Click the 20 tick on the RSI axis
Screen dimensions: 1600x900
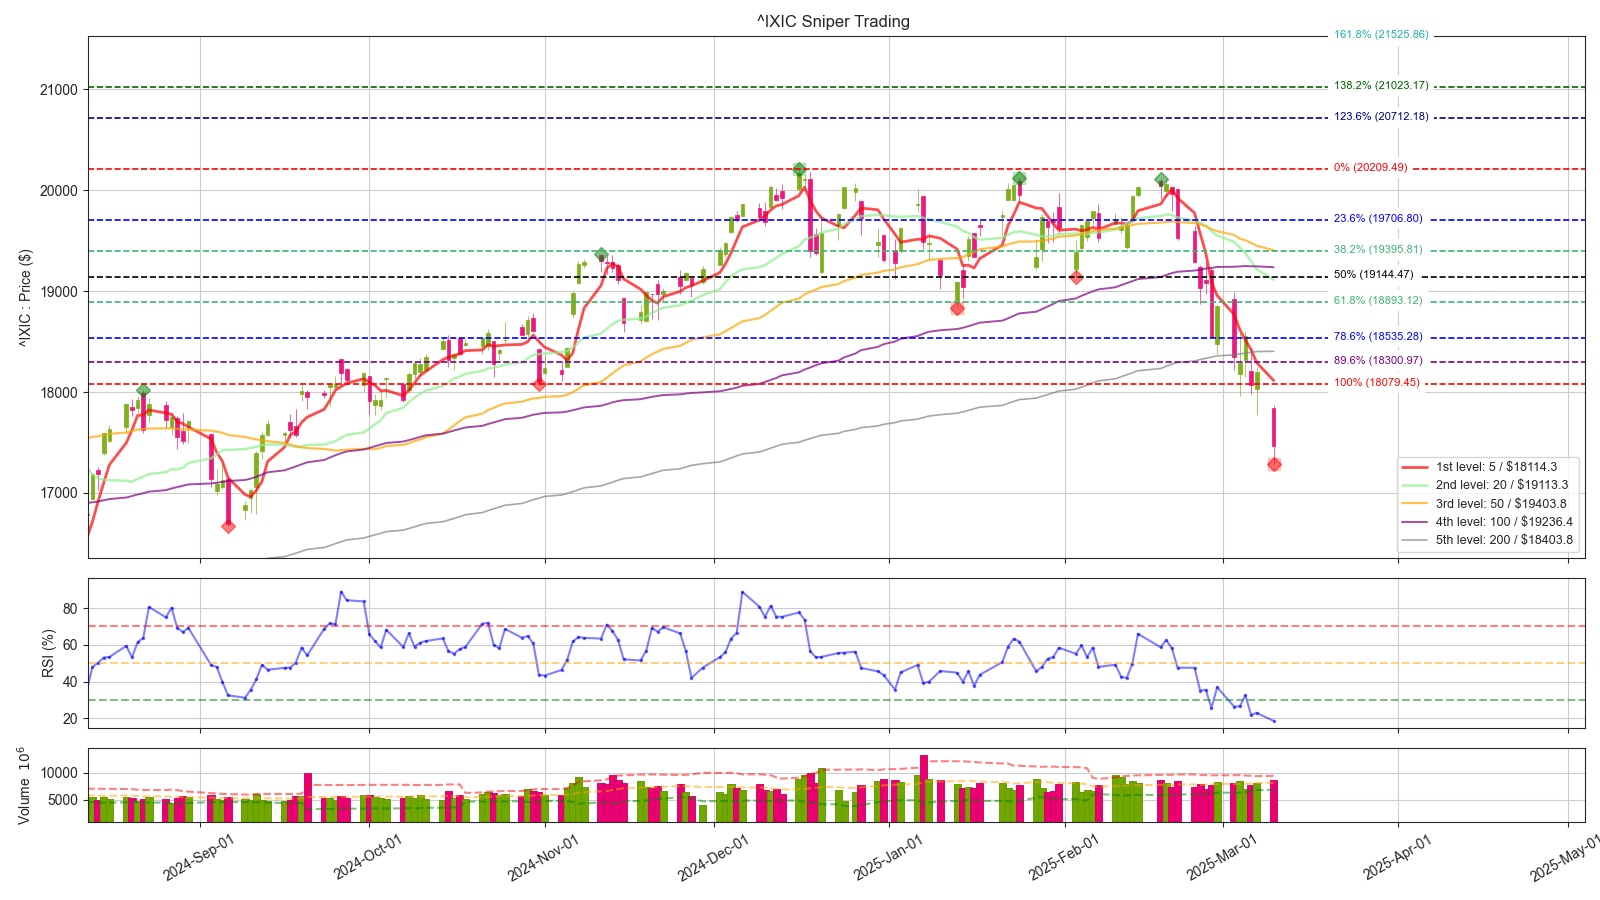pyautogui.click(x=70, y=719)
